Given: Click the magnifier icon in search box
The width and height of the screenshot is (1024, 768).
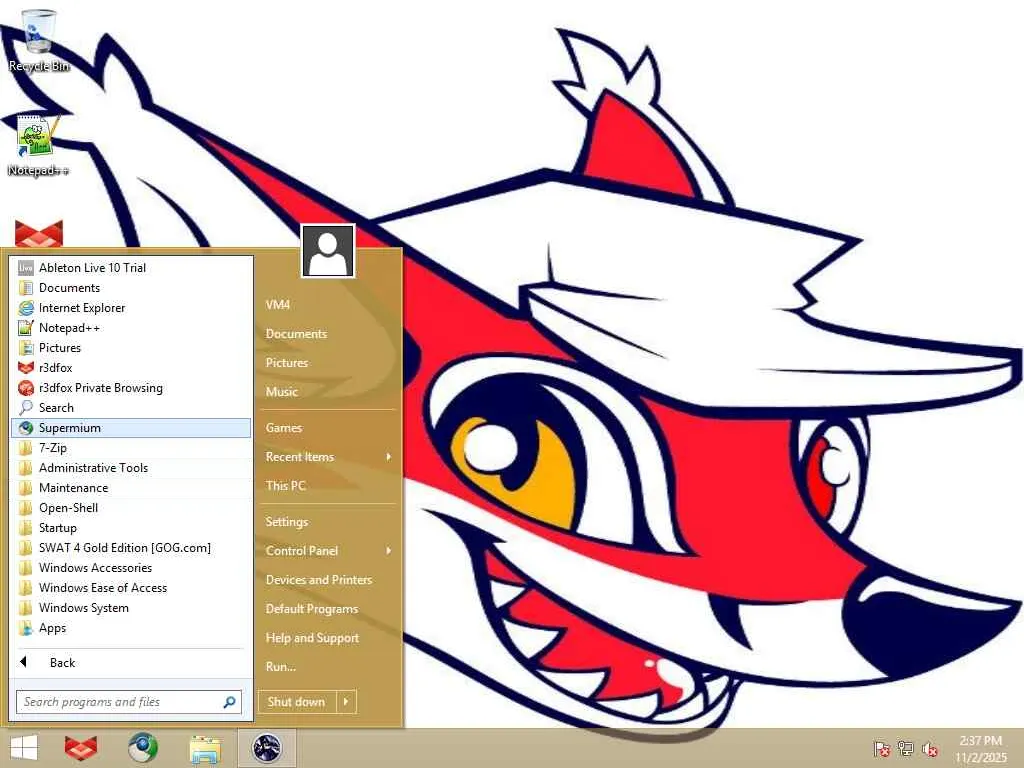Looking at the screenshot, I should pos(229,702).
